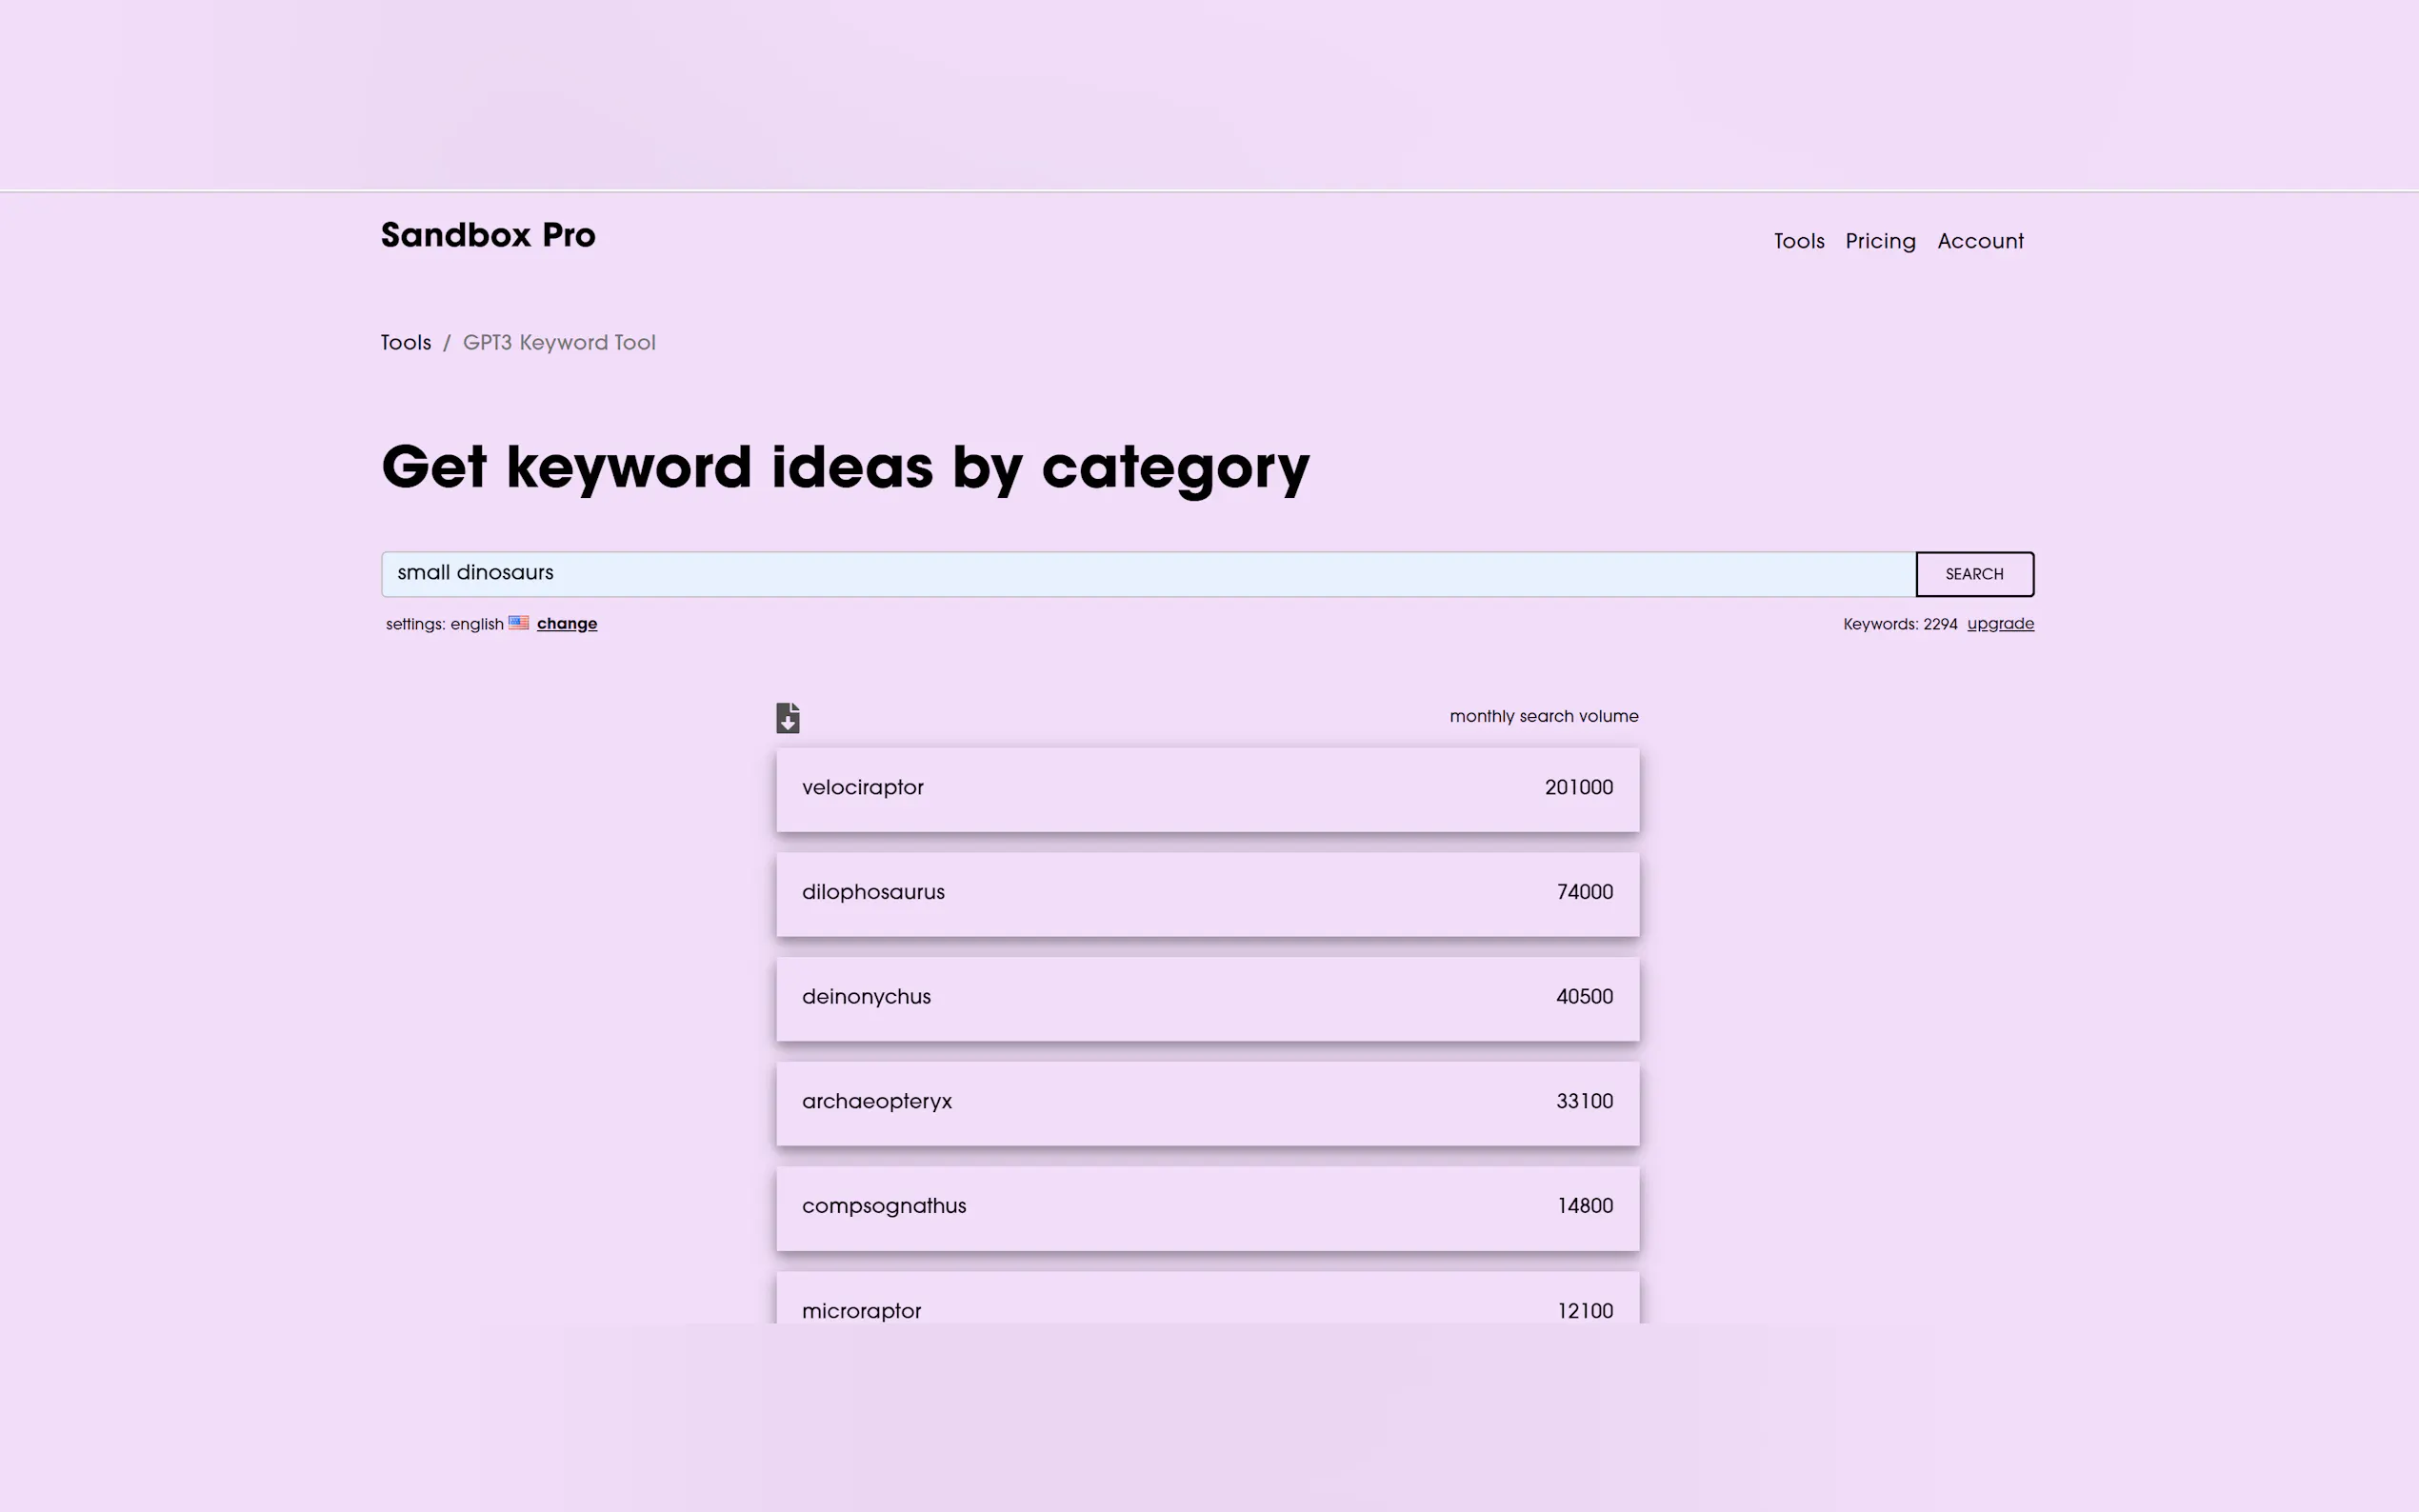The height and width of the screenshot is (1512, 2419).
Task: Select the velociraptor keyword row
Action: [x=1207, y=789]
